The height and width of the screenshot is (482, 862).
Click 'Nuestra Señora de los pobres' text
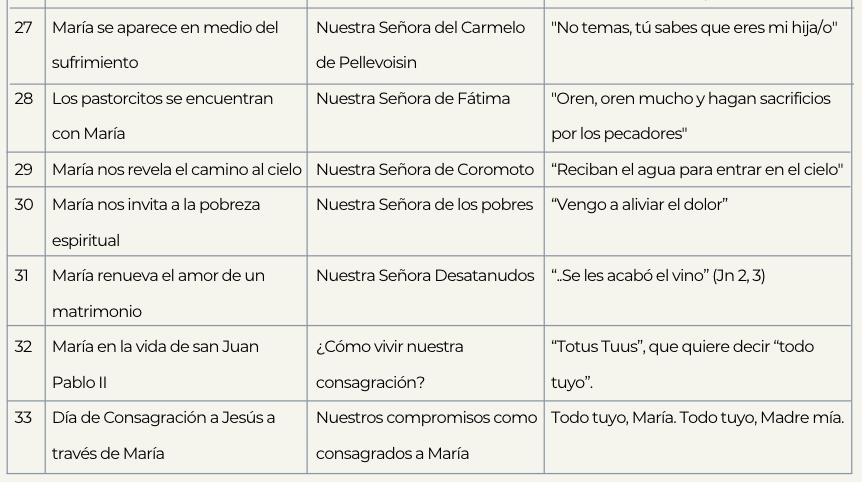click(x=424, y=205)
